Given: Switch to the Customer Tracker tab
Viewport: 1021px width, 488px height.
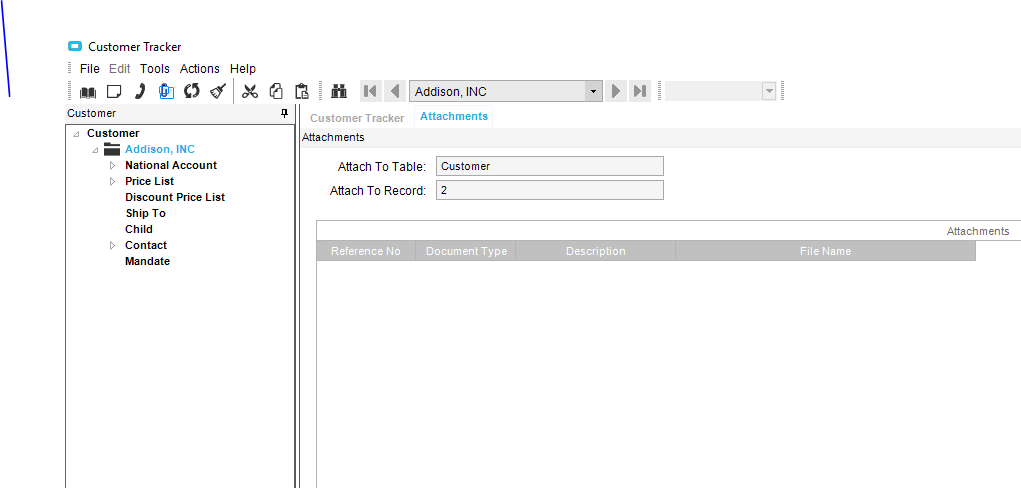Looking at the screenshot, I should 357,118.
